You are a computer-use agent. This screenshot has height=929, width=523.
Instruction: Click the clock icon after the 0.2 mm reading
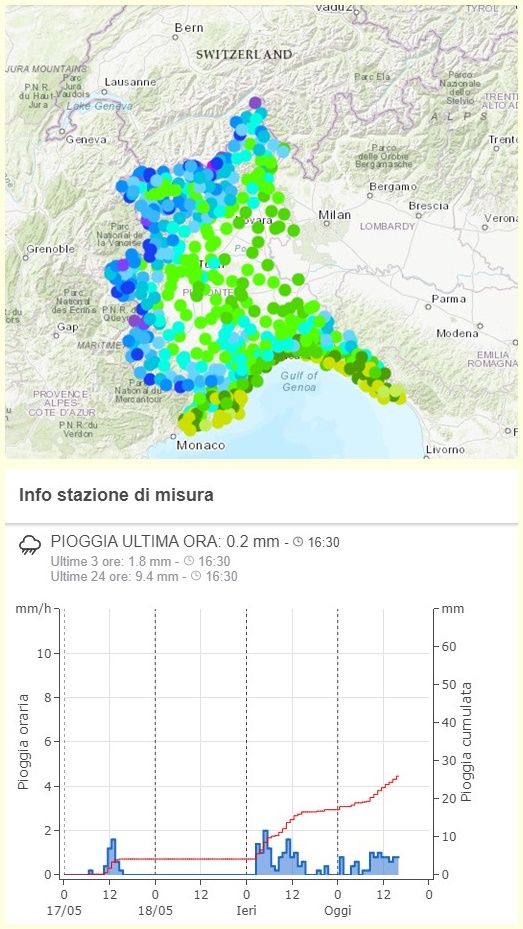coord(298,542)
